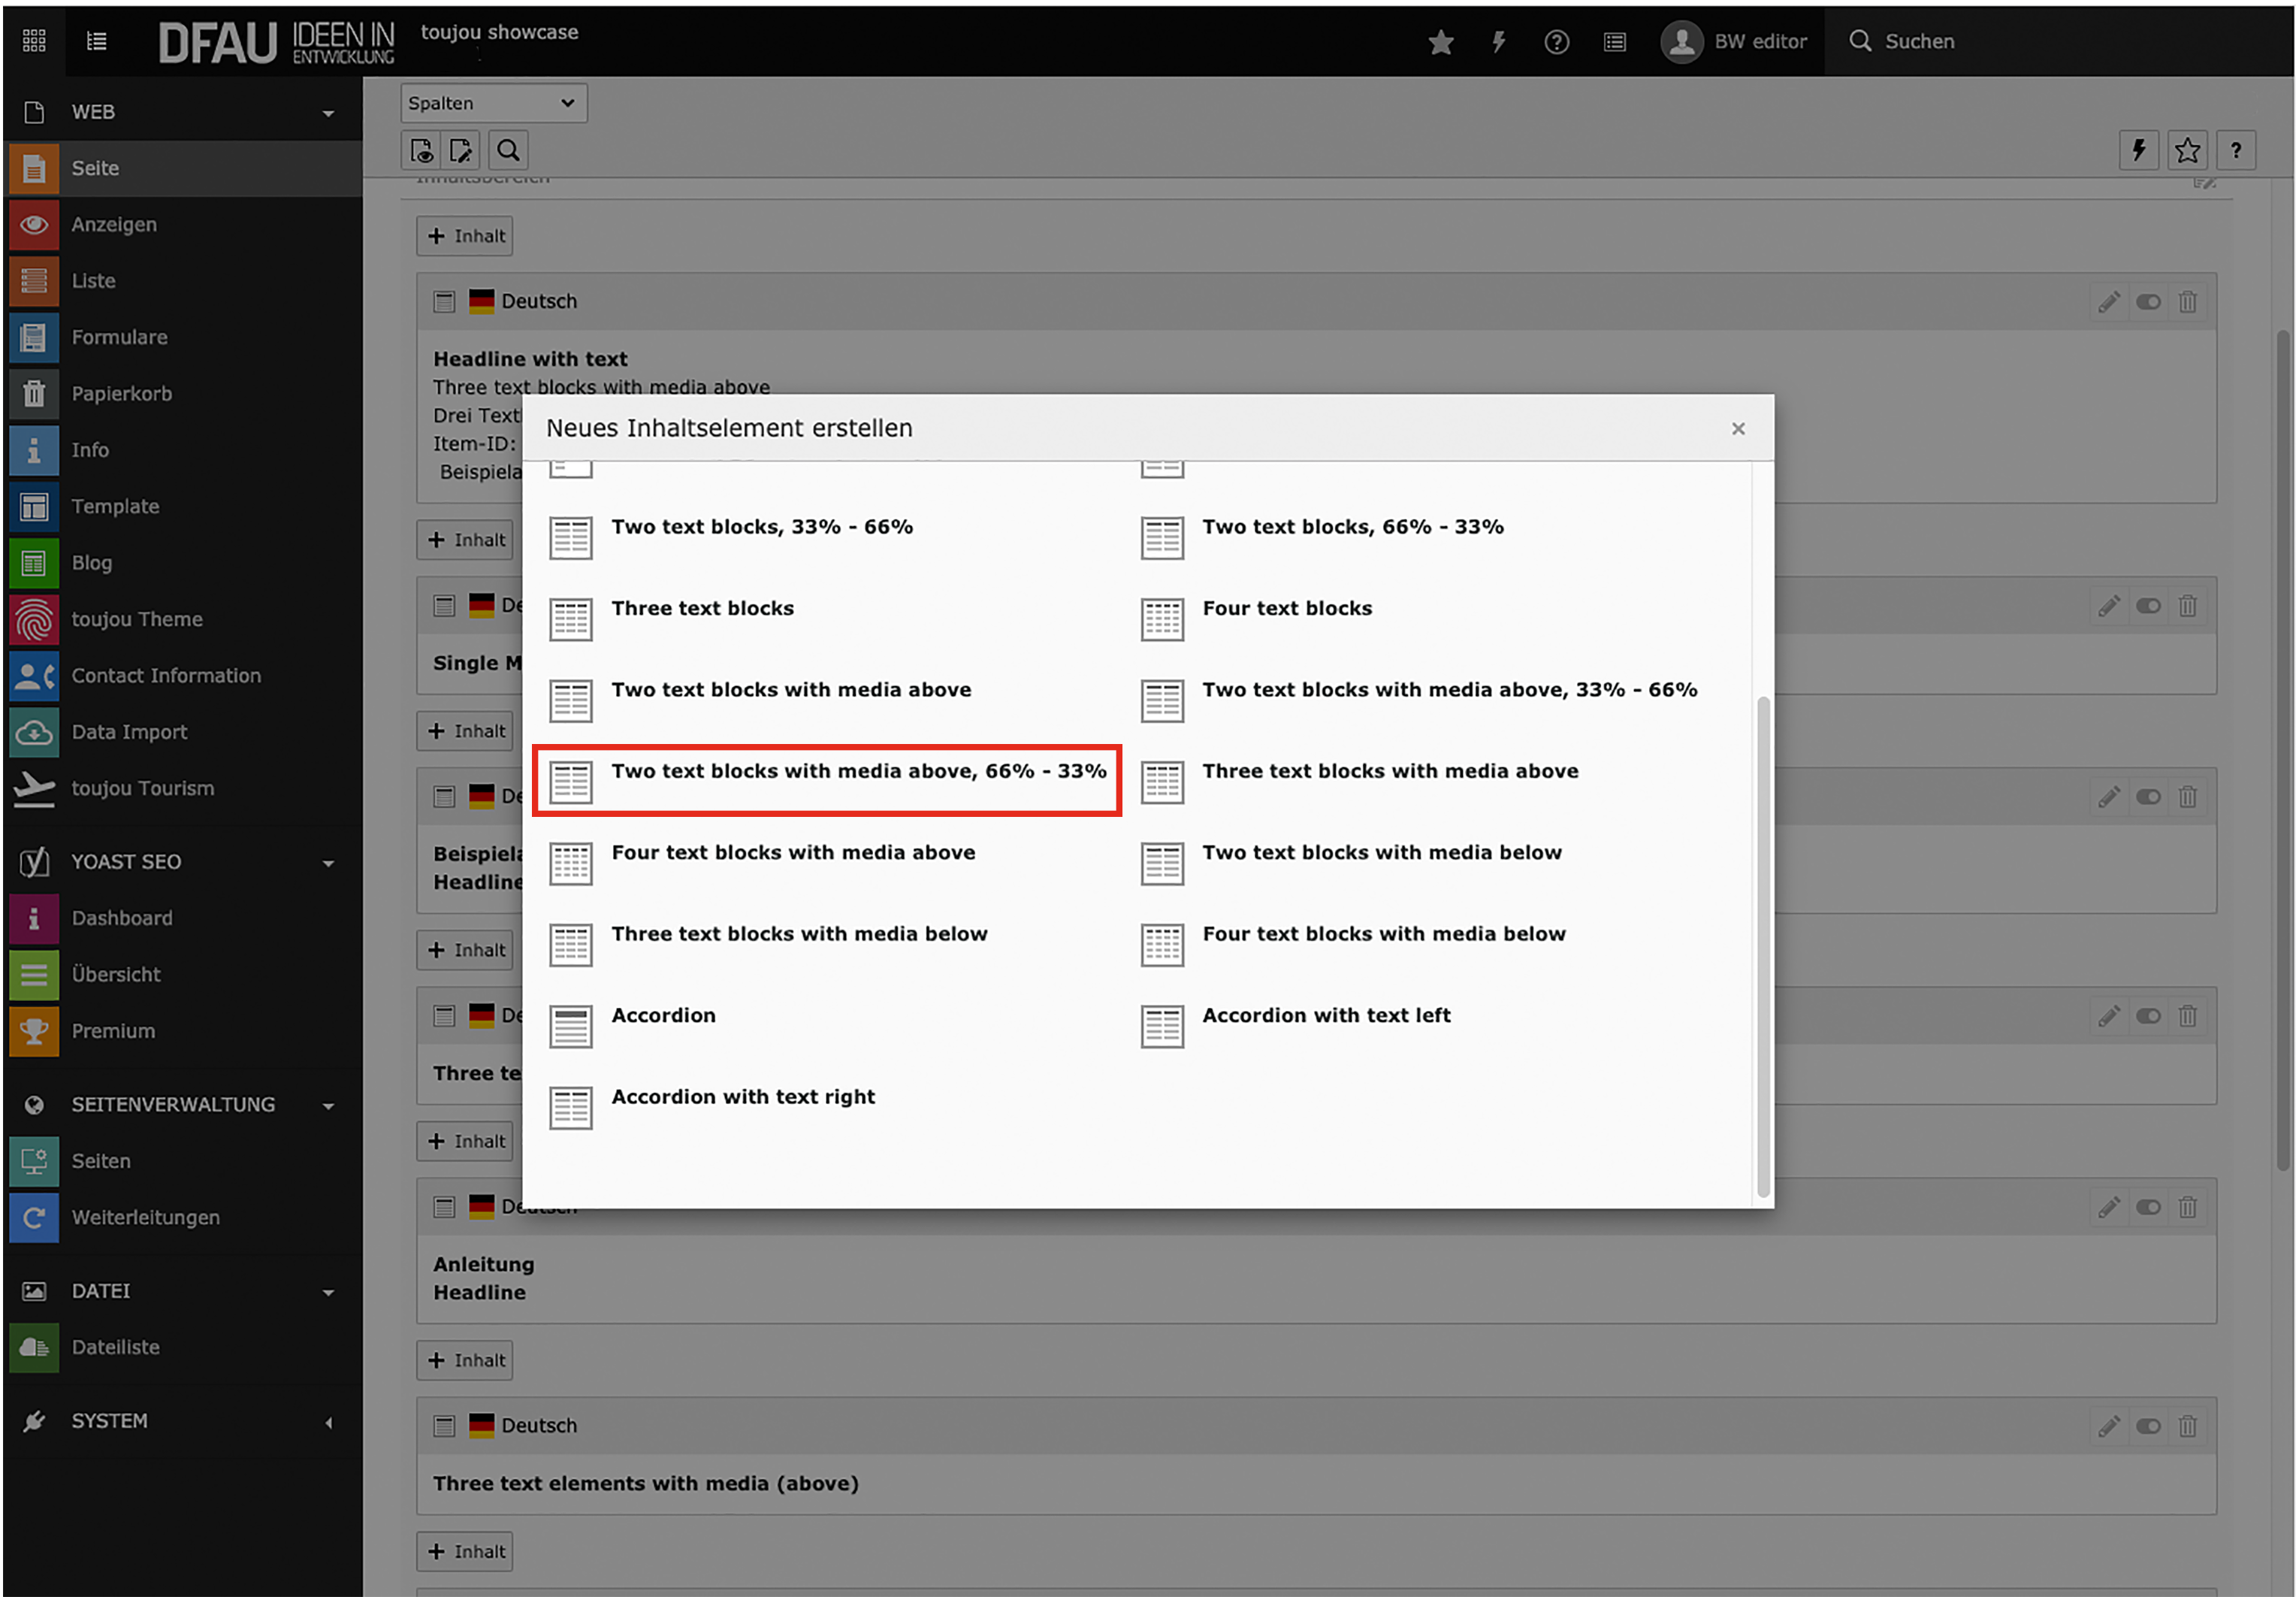Open the Formulare module
Viewport: 2296px width, 1597px height.
[x=183, y=337]
